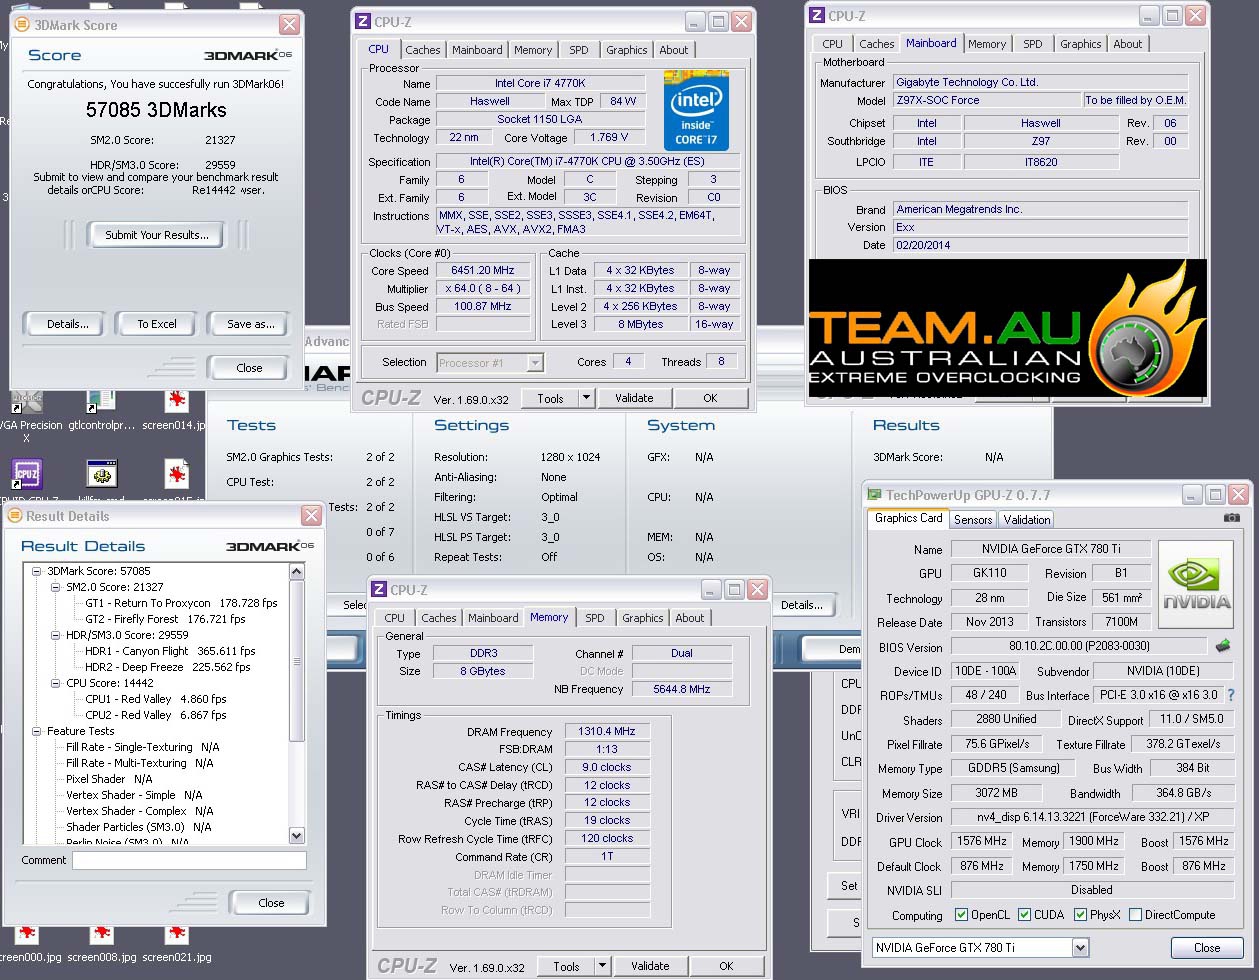Uncheck the OpenCL checkbox
The image size is (1259, 980).
click(x=961, y=915)
